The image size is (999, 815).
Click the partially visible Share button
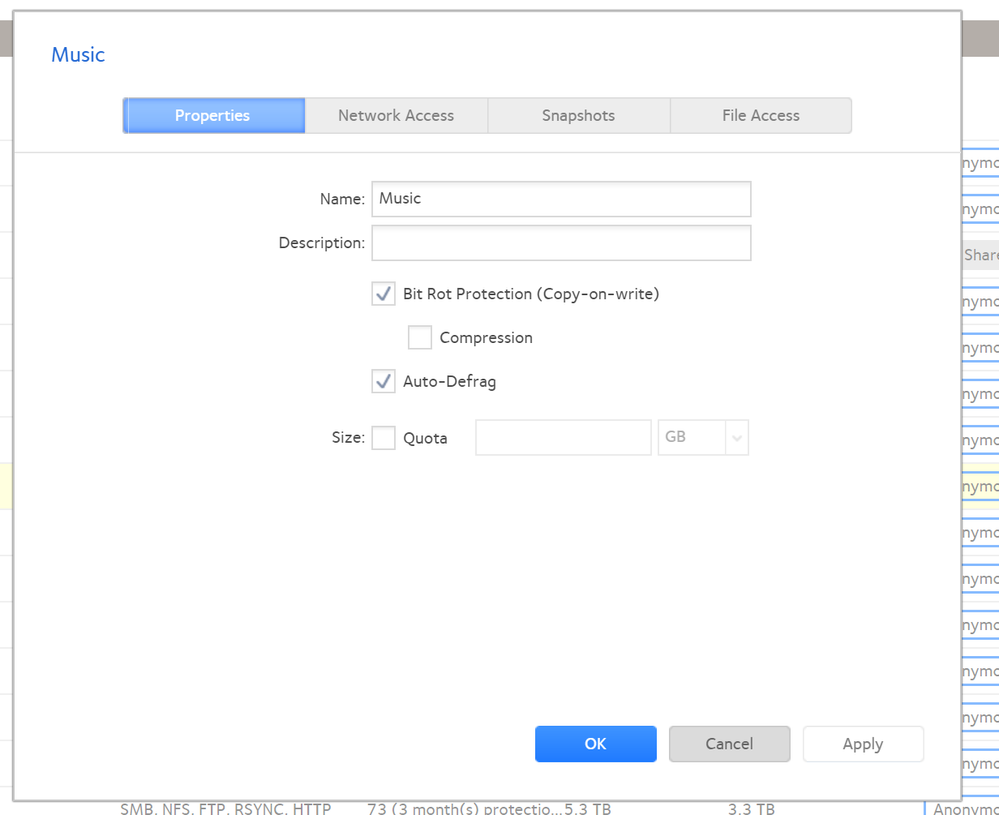(980, 255)
